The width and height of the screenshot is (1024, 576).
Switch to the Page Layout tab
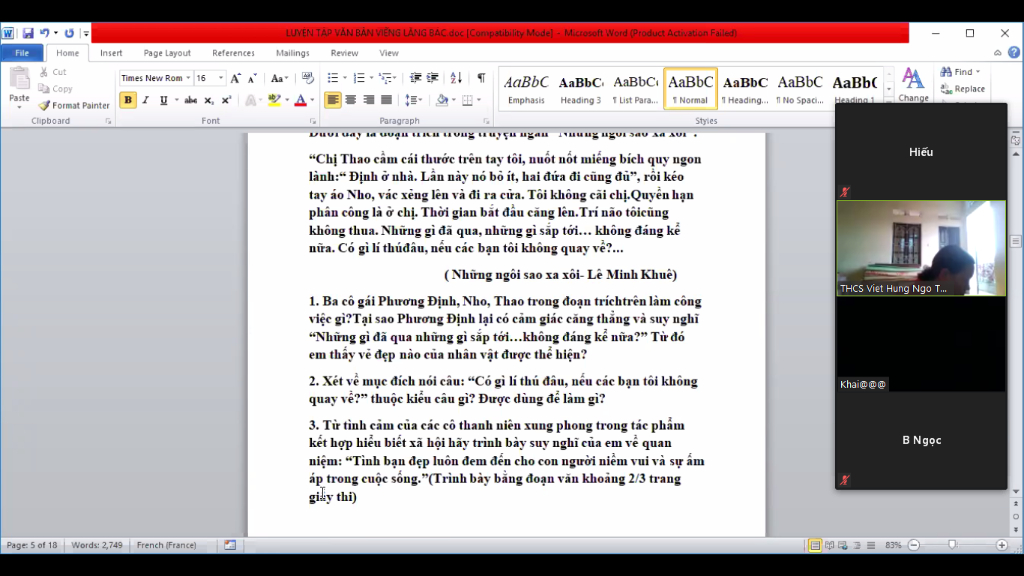pos(167,53)
